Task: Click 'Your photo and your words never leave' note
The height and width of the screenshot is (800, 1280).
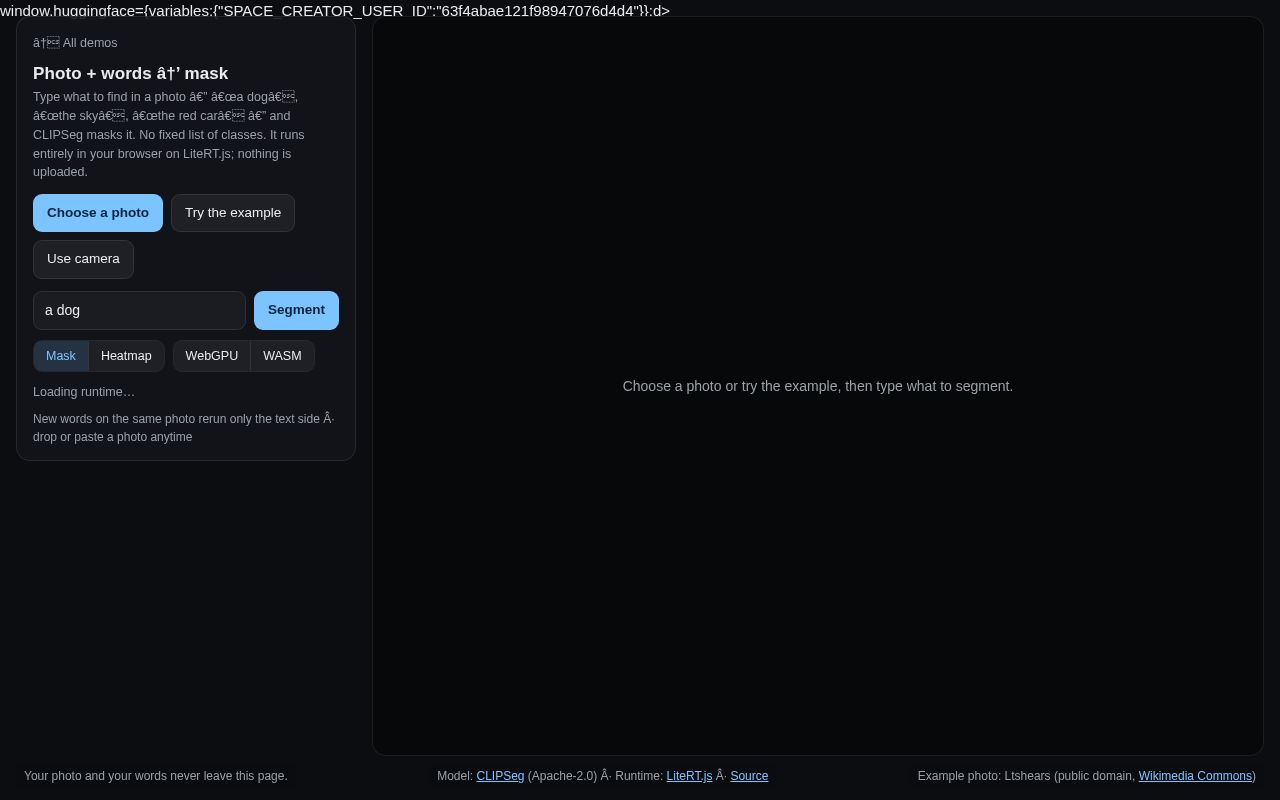Action: [156, 776]
